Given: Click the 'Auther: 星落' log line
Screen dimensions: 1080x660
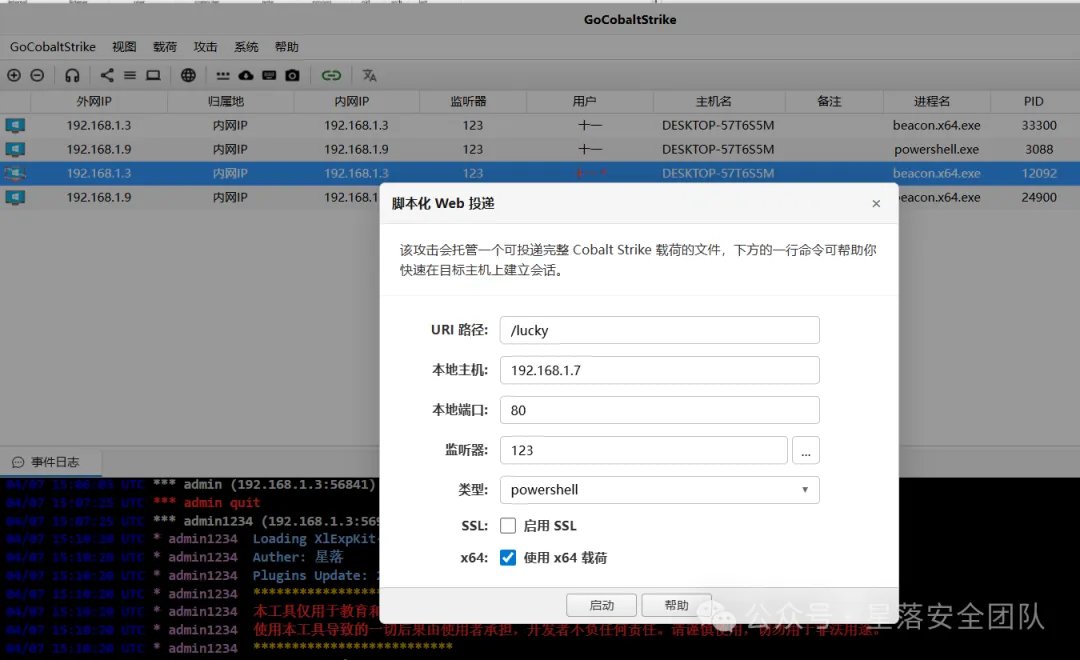Looking at the screenshot, I should pos(298,557).
